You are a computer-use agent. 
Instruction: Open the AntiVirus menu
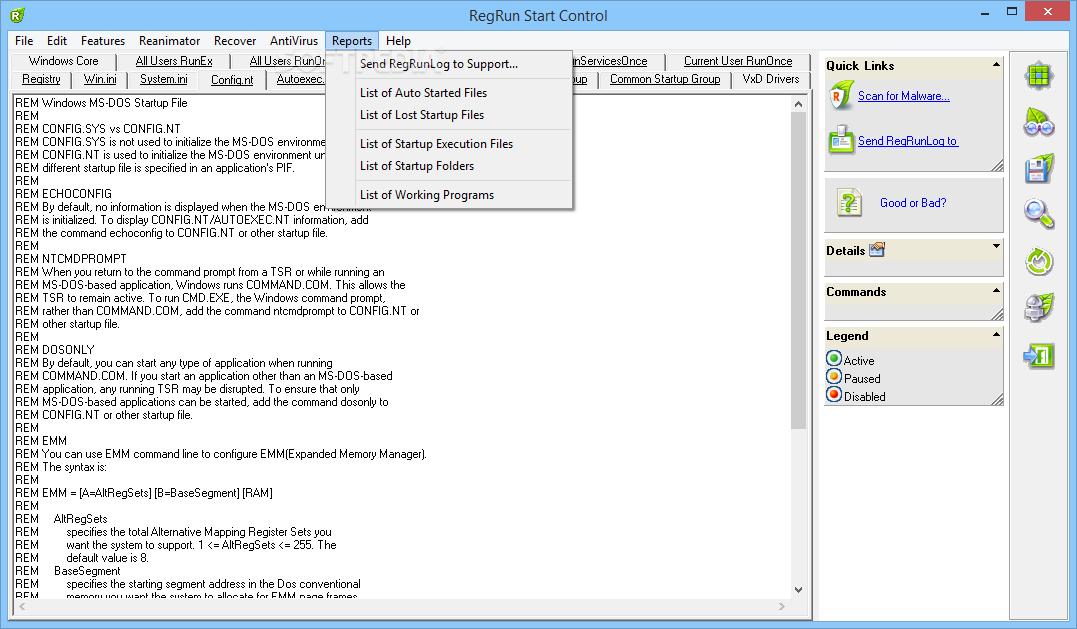(294, 41)
